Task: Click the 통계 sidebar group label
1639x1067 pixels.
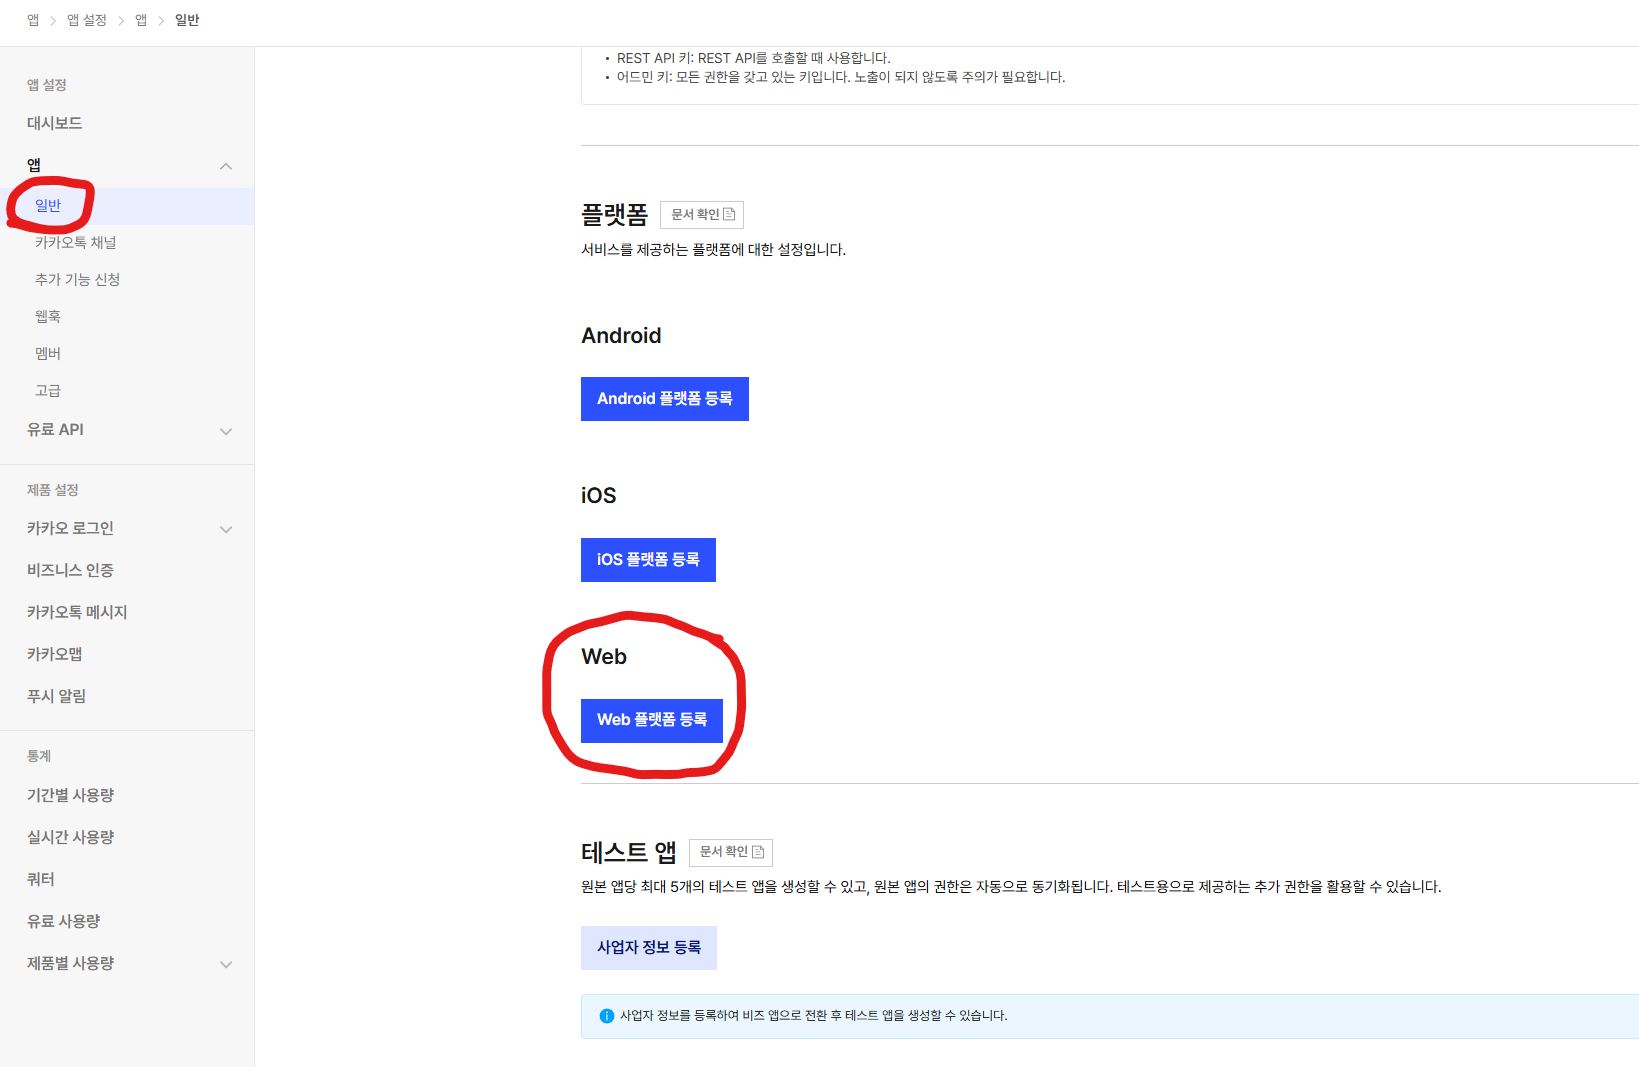Action: coord(39,756)
